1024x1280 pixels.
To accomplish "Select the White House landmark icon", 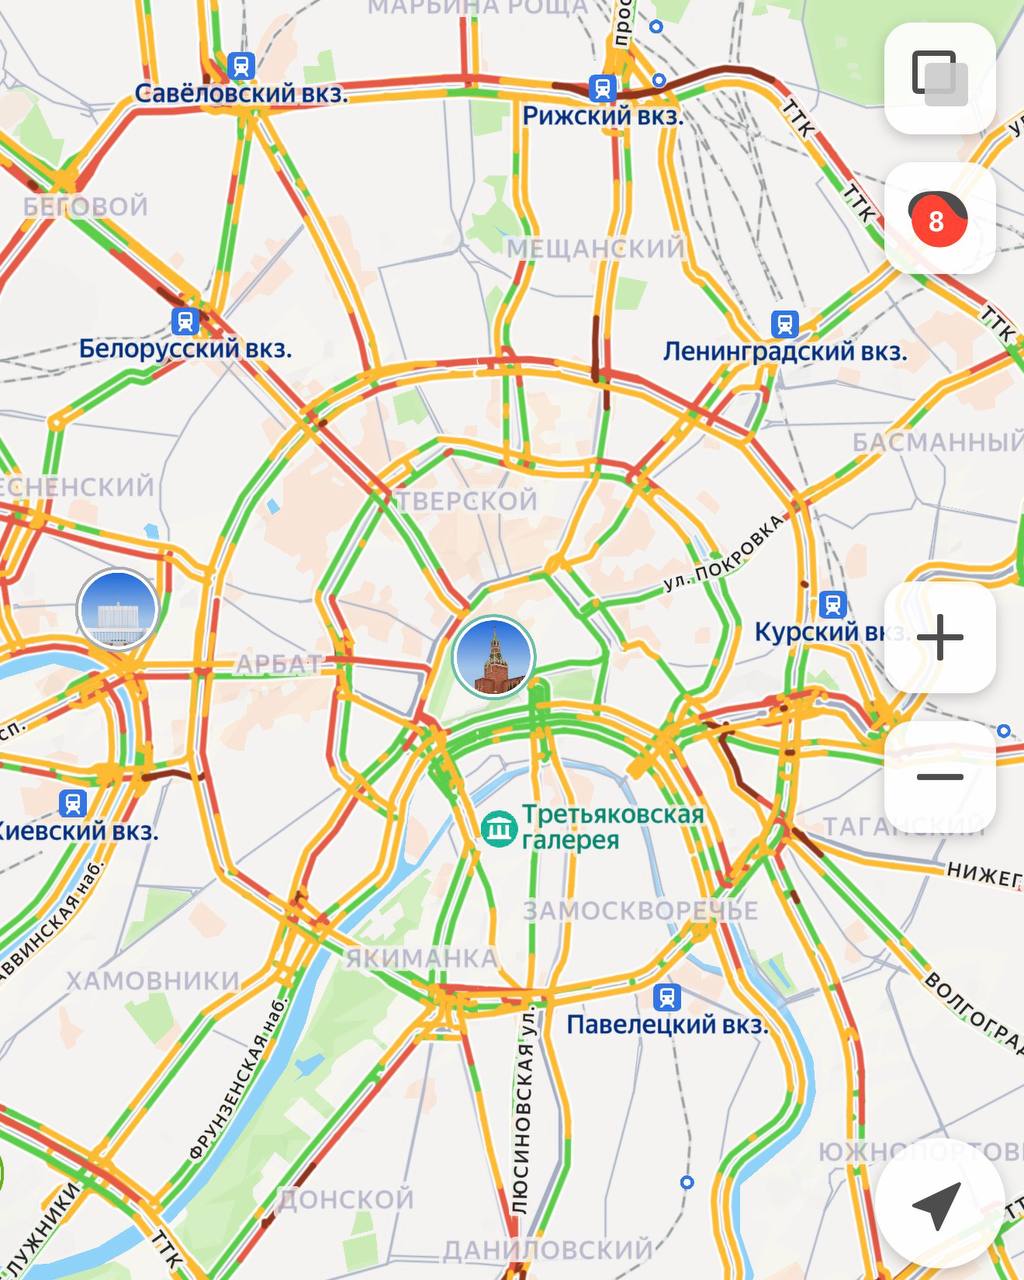I will coord(118,608).
